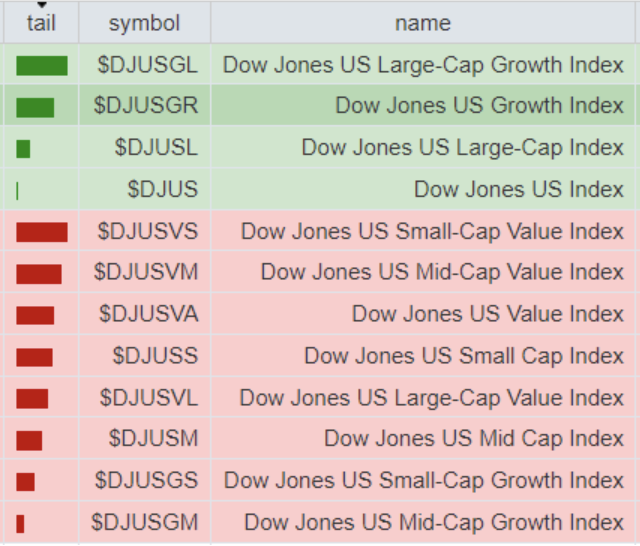Click the name column header
The width and height of the screenshot is (640, 546).
point(423,23)
